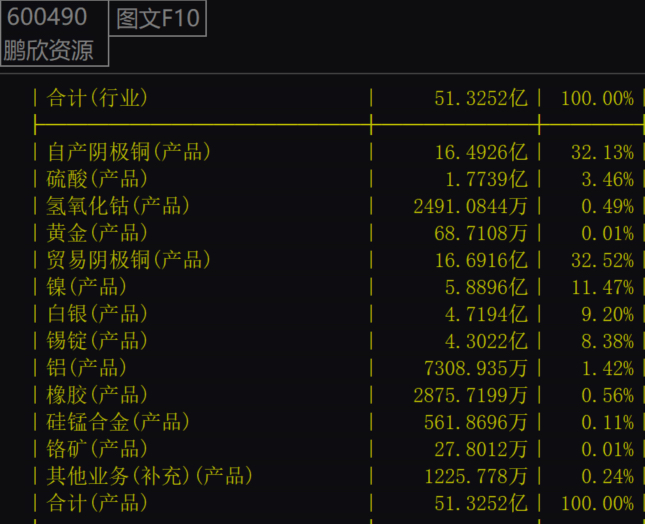Click the 0.01% value in the 铬矿 row
This screenshot has width=645, height=524.
(608, 450)
